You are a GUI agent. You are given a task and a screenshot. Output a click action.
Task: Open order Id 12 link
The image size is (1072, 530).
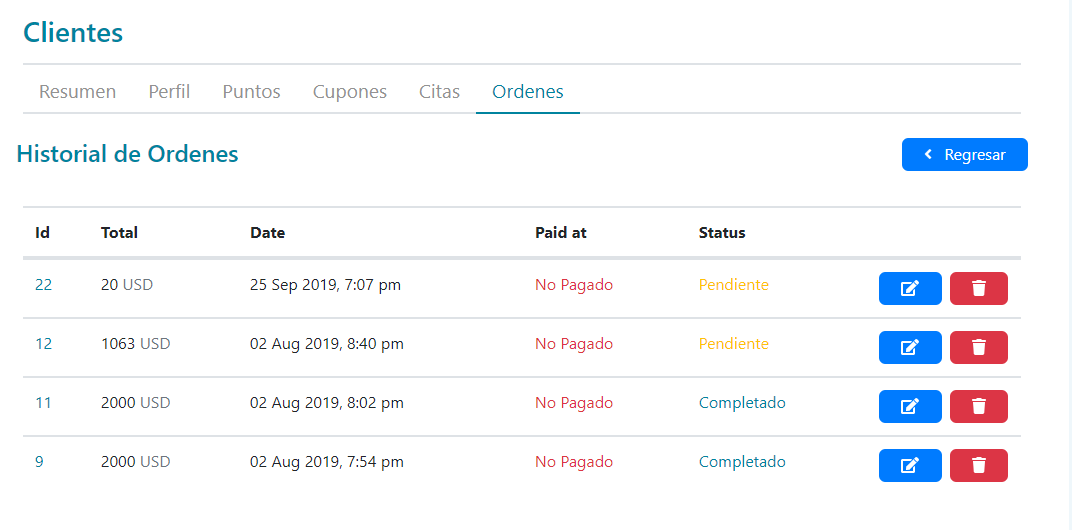[43, 344]
